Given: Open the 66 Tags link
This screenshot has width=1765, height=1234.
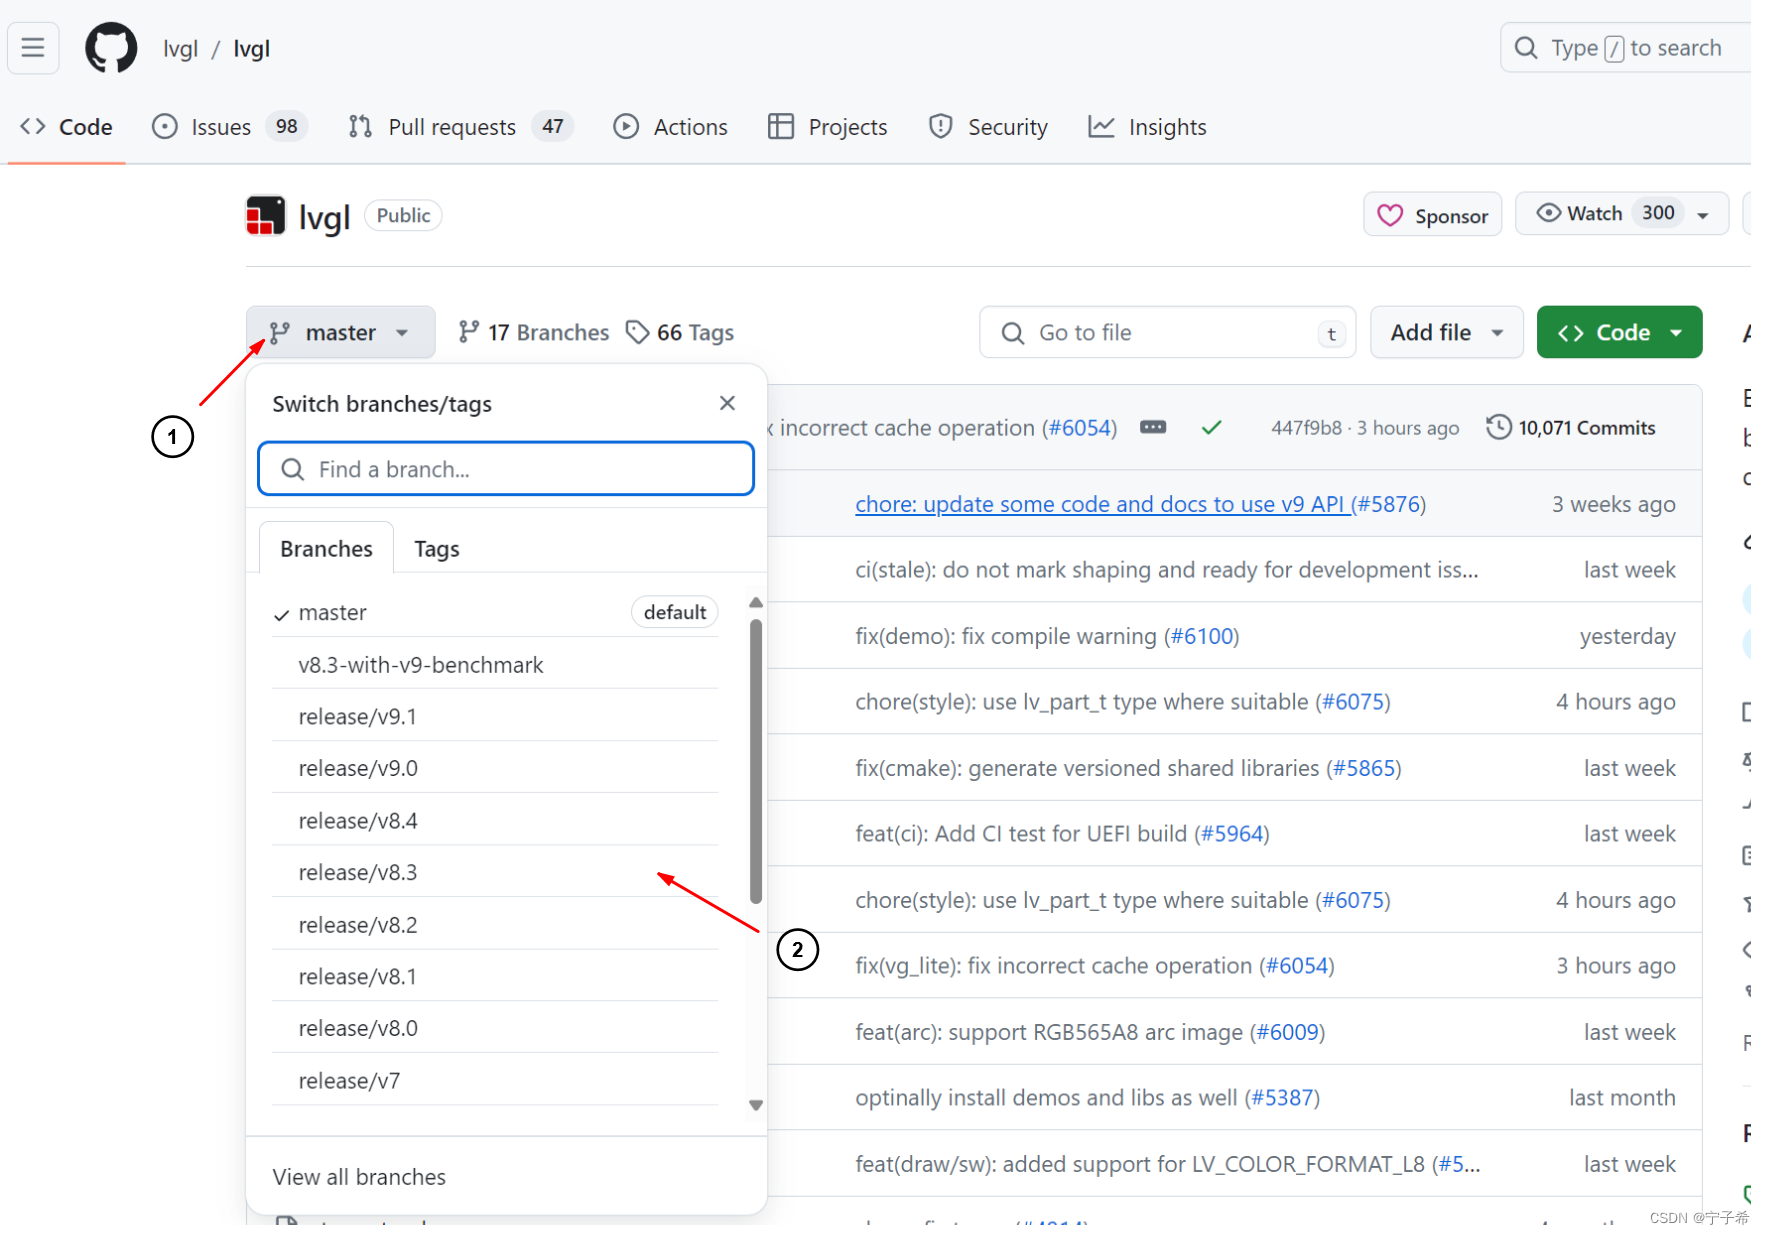Looking at the screenshot, I should click(680, 332).
